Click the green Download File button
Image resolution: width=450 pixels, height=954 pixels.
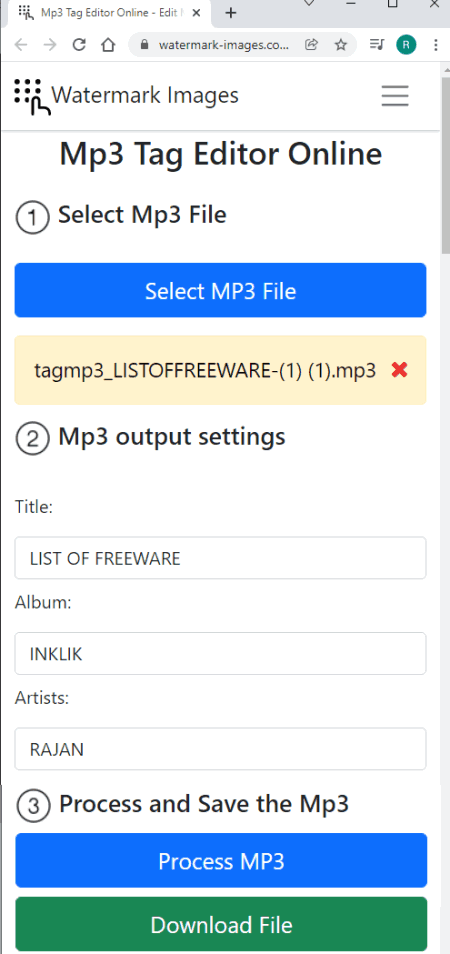pos(221,924)
